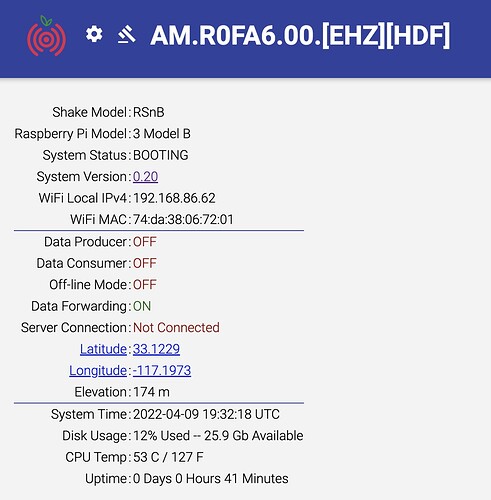Click the Raspberry Shake logo icon
Image resolution: width=491 pixels, height=500 pixels.
click(46, 36)
